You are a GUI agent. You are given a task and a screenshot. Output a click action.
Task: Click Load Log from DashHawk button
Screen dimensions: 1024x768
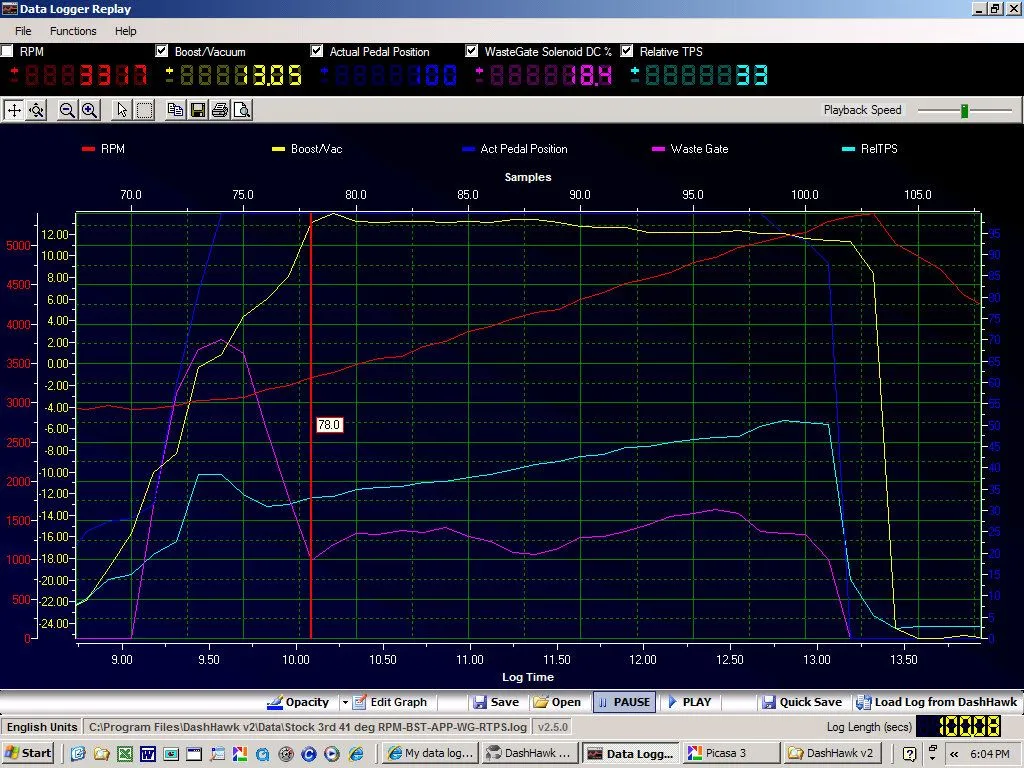point(934,702)
